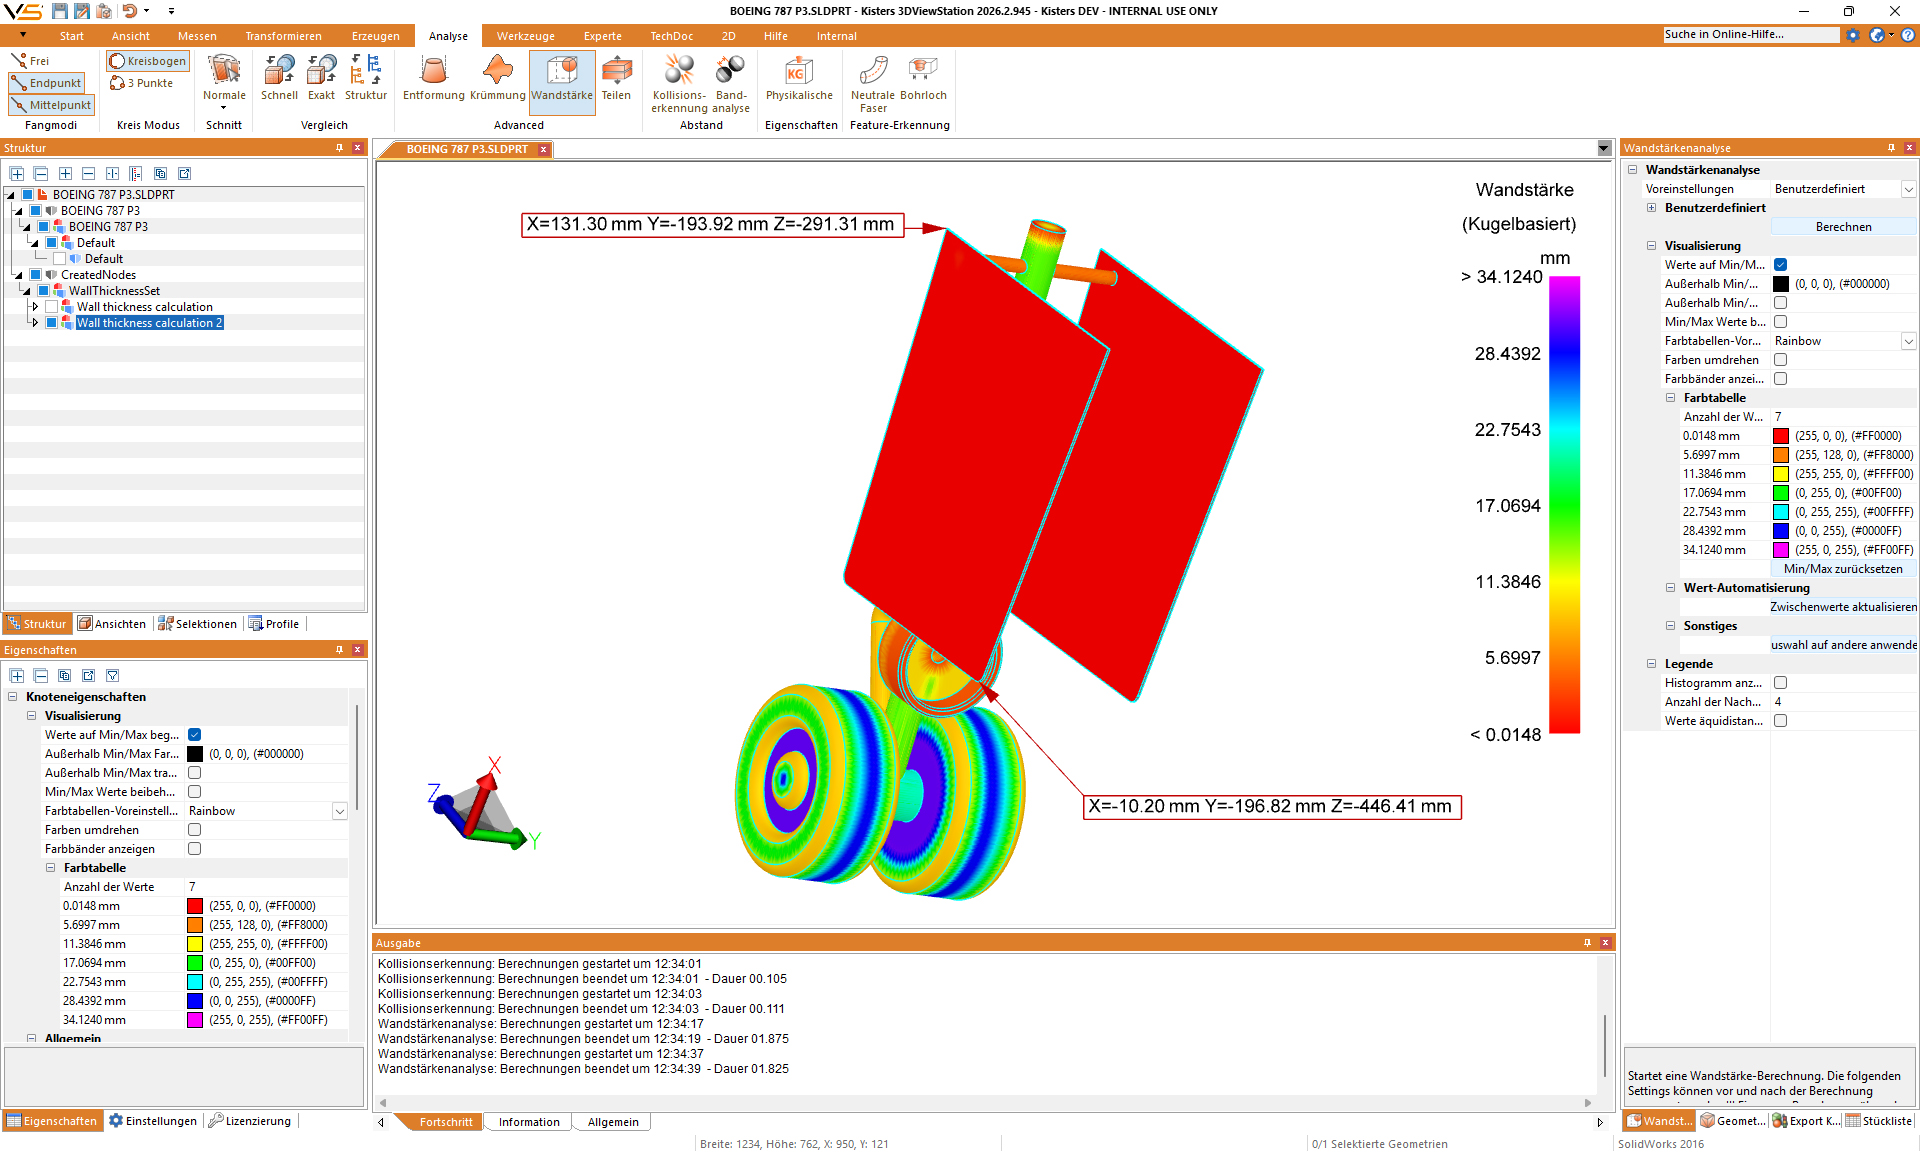The width and height of the screenshot is (1920, 1152).
Task: Enable Farben umdrehen in Wandstärkenanalyse panel
Action: coord(1780,360)
